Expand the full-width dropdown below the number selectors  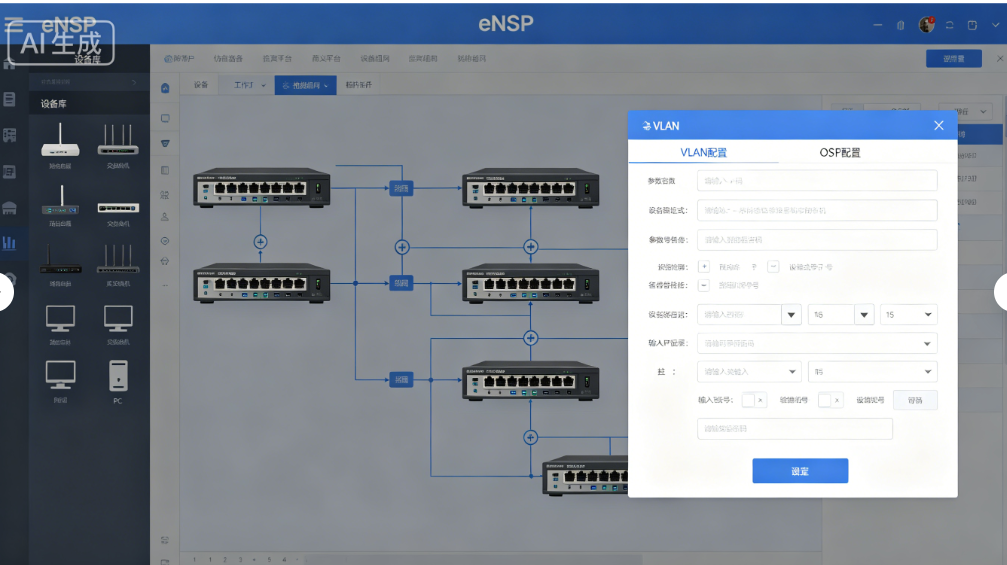tap(816, 343)
